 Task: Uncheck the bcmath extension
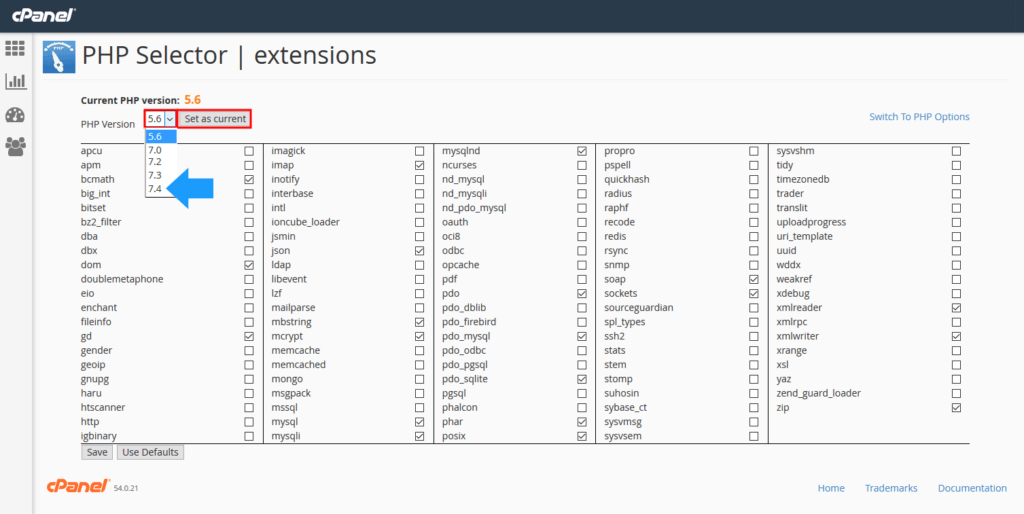pyautogui.click(x=249, y=179)
